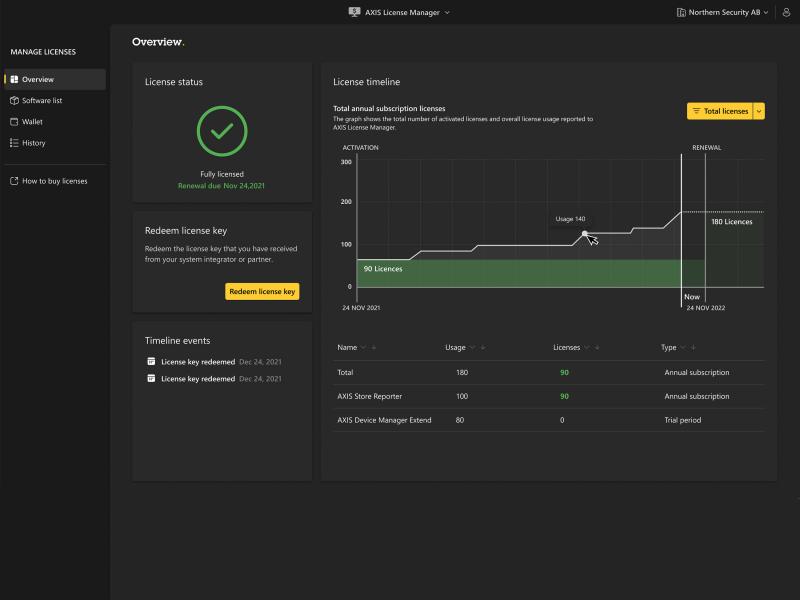Sort by the Type column arrow
This screenshot has height=600, width=800.
[x=693, y=347]
